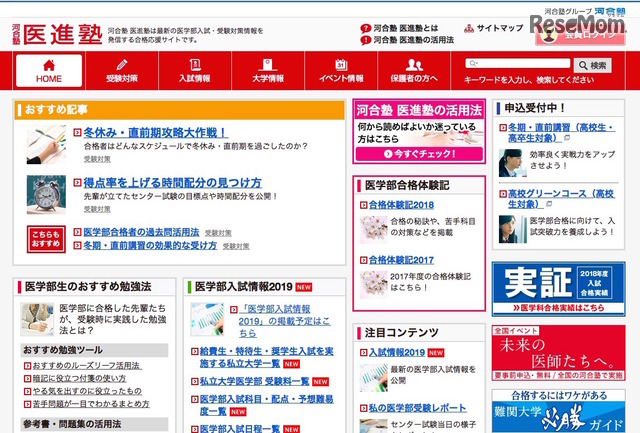Click the 医進塾 site logo
The width and height of the screenshot is (640, 433).
pyautogui.click(x=57, y=34)
